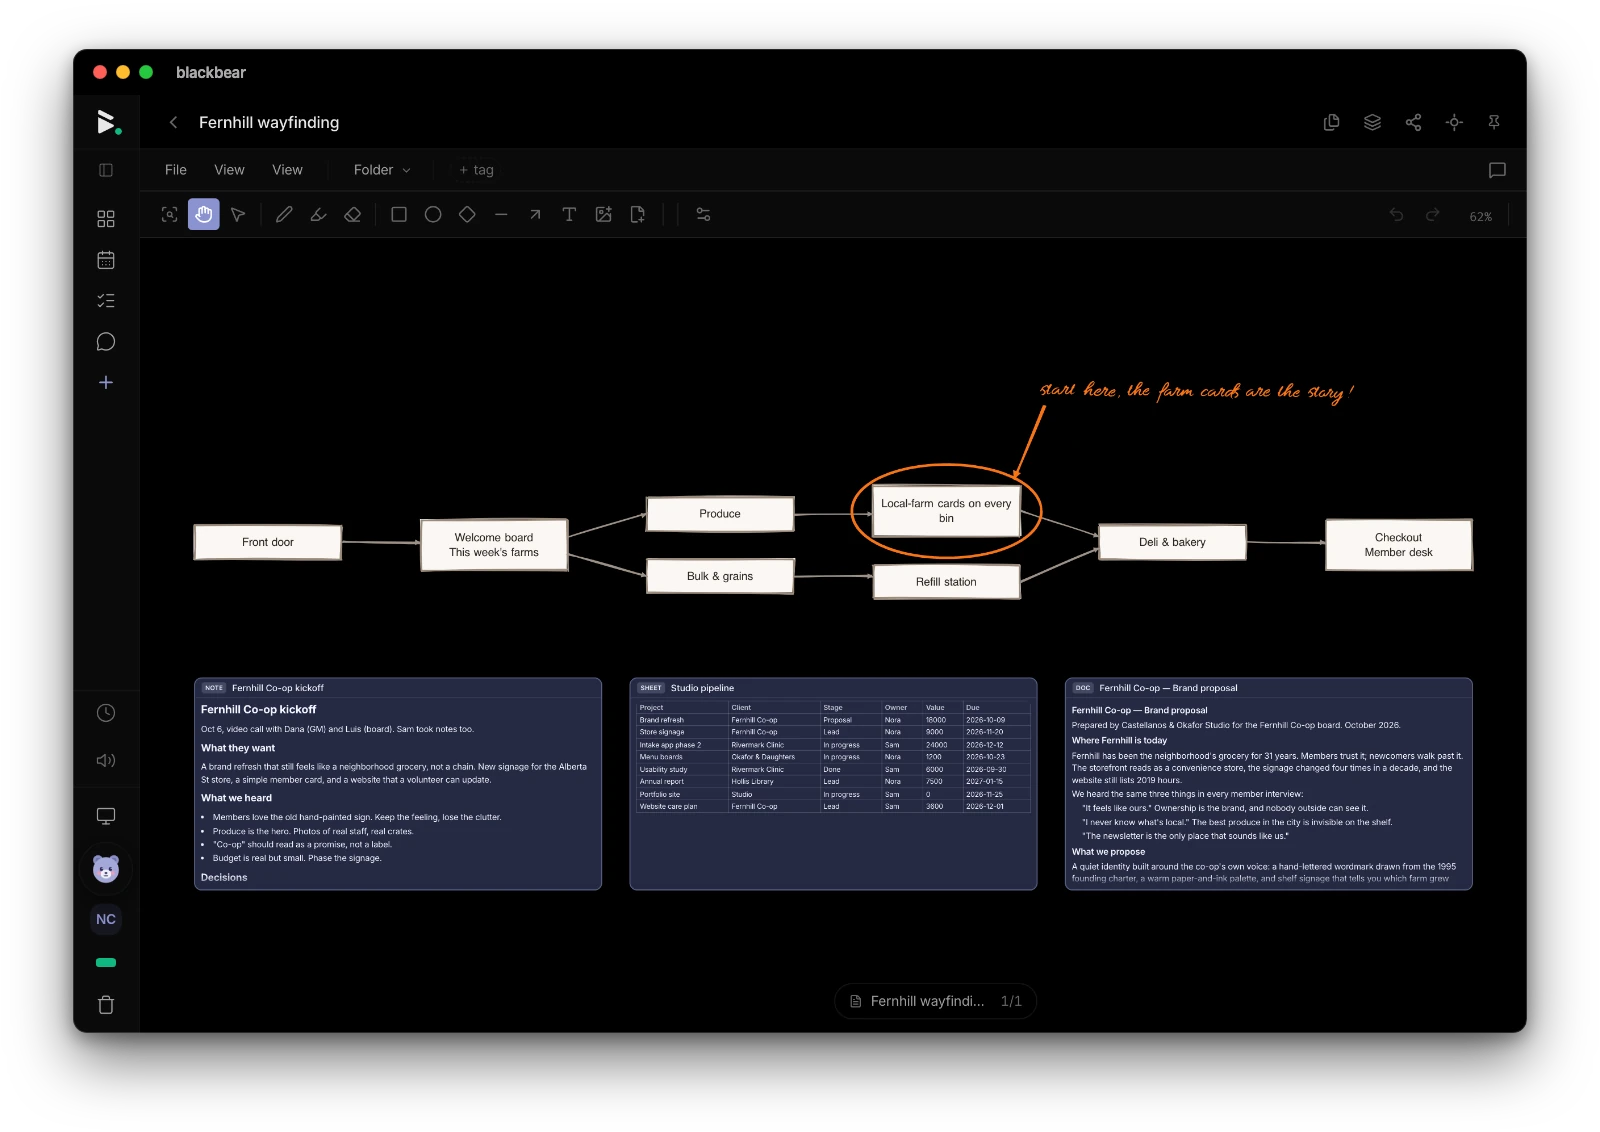
Task: Open the zoom percentage 62% control
Action: pos(1481,216)
